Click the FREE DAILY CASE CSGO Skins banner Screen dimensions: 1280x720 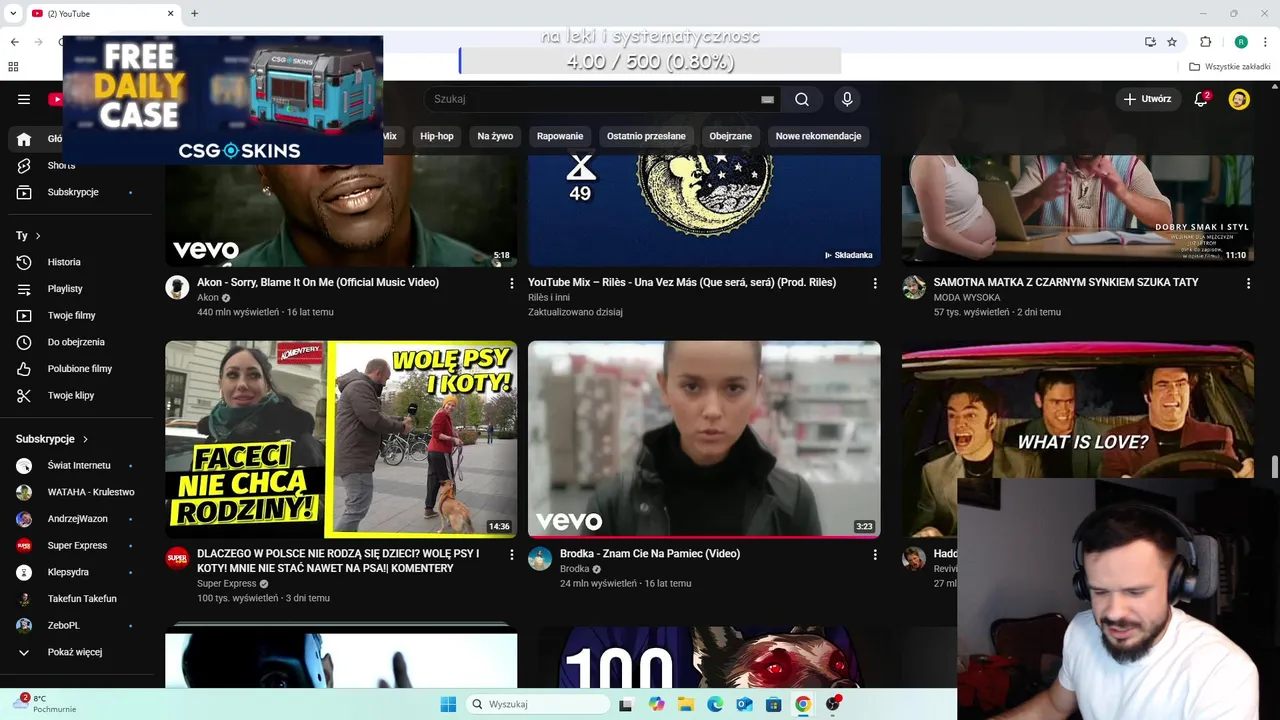[223, 100]
